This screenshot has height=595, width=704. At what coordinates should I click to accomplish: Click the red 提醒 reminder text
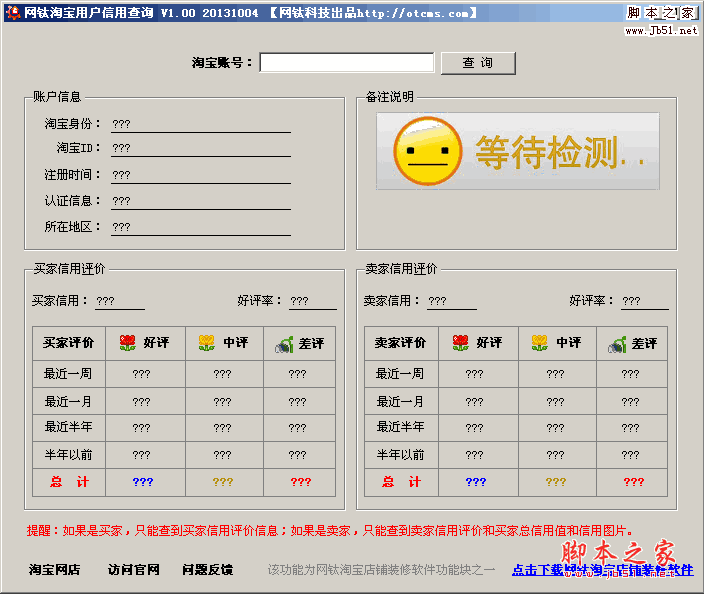coord(330,531)
